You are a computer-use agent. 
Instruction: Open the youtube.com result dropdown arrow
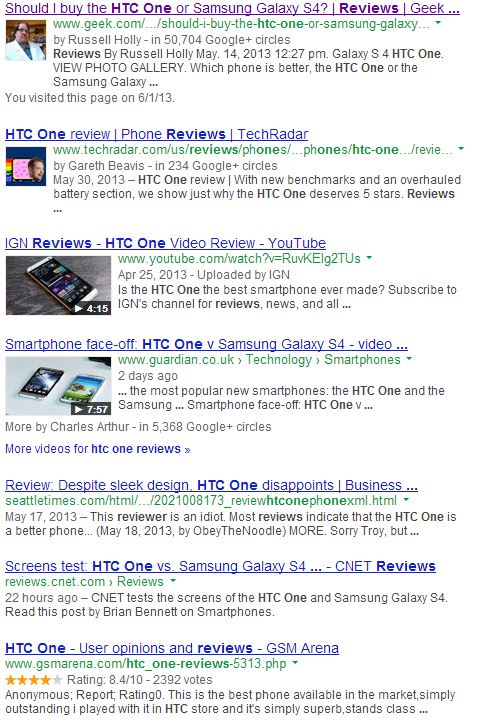click(x=369, y=258)
